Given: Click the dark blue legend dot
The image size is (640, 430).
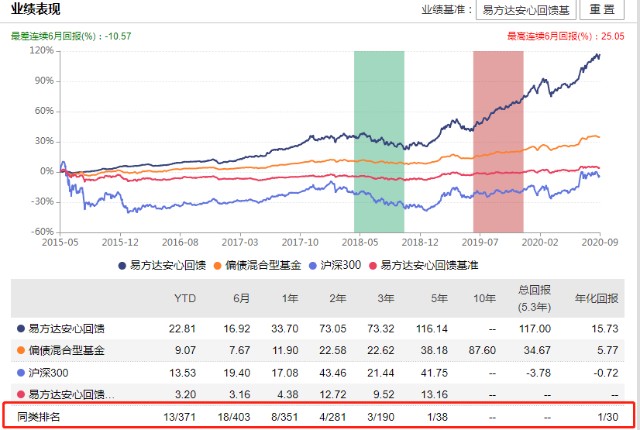Looking at the screenshot, I should pos(122,266).
